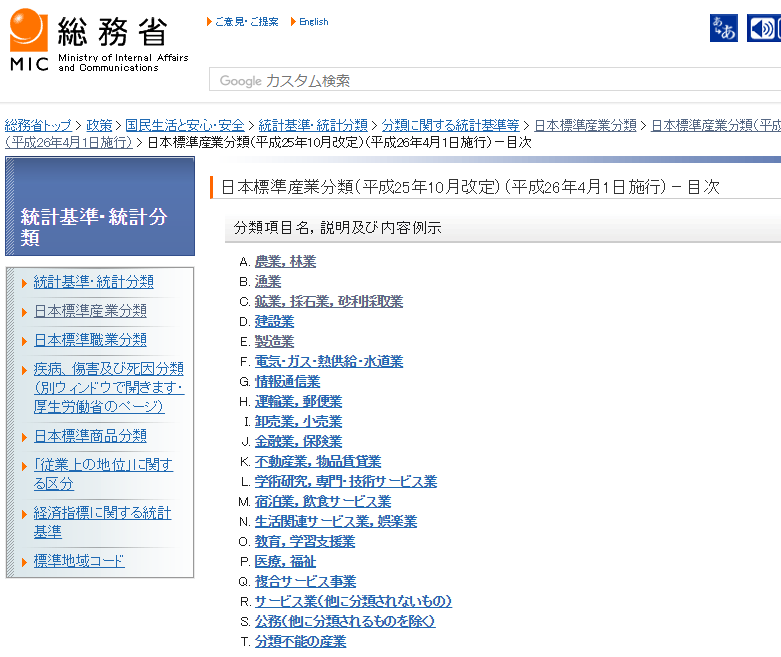The height and width of the screenshot is (657, 781).
Task: Click the 分類項目名，説明及び内容例示 heading text
Action: pos(337,228)
